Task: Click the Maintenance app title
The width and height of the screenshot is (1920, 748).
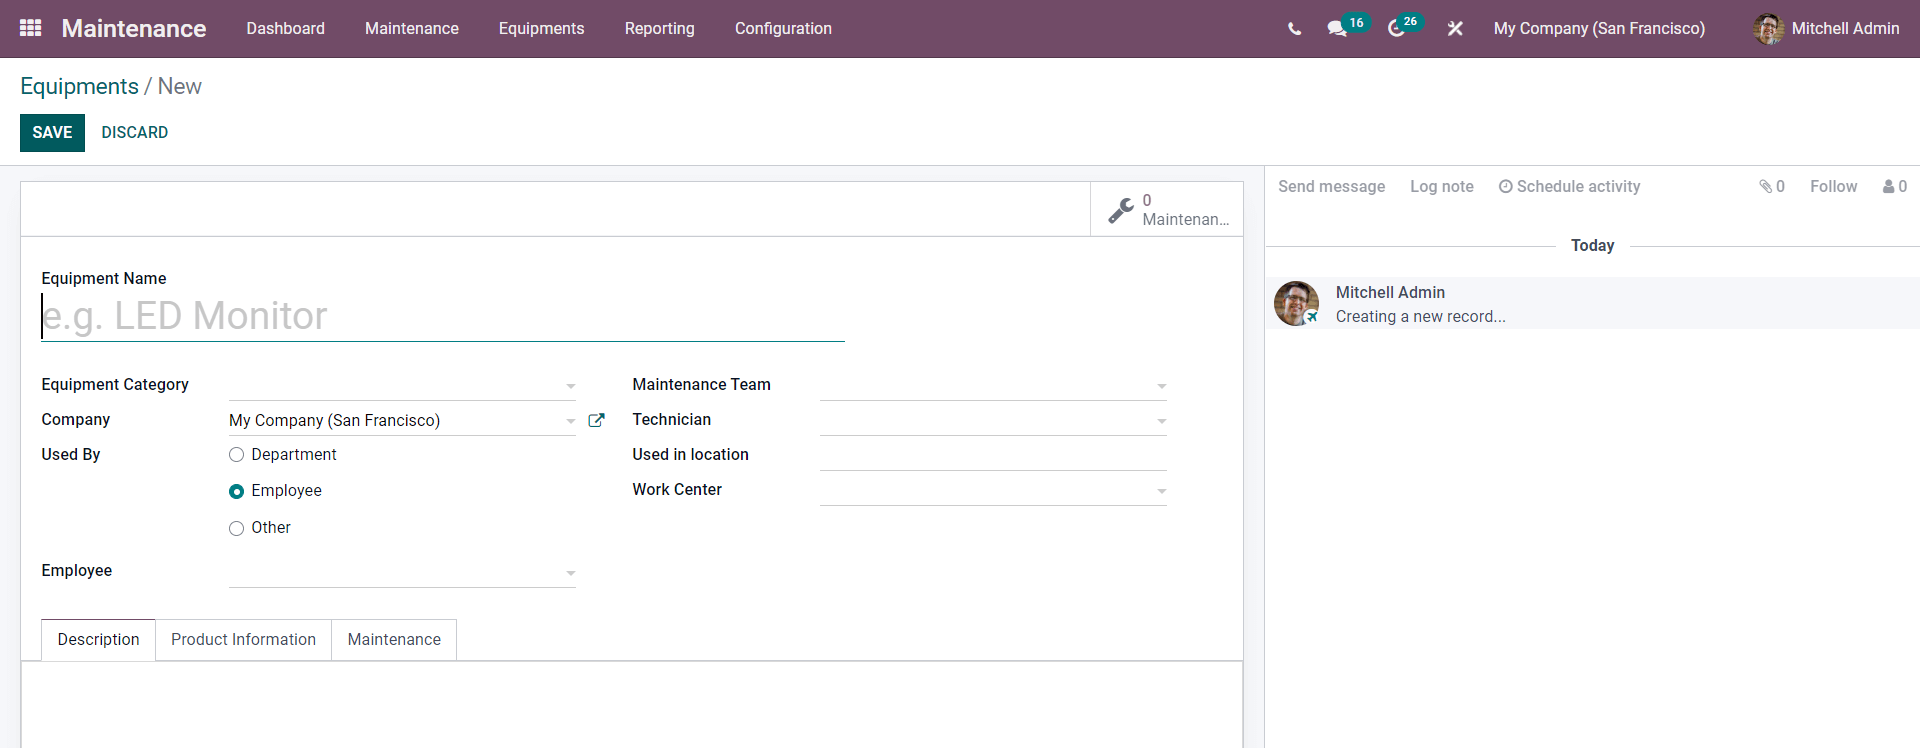Action: pos(134,28)
